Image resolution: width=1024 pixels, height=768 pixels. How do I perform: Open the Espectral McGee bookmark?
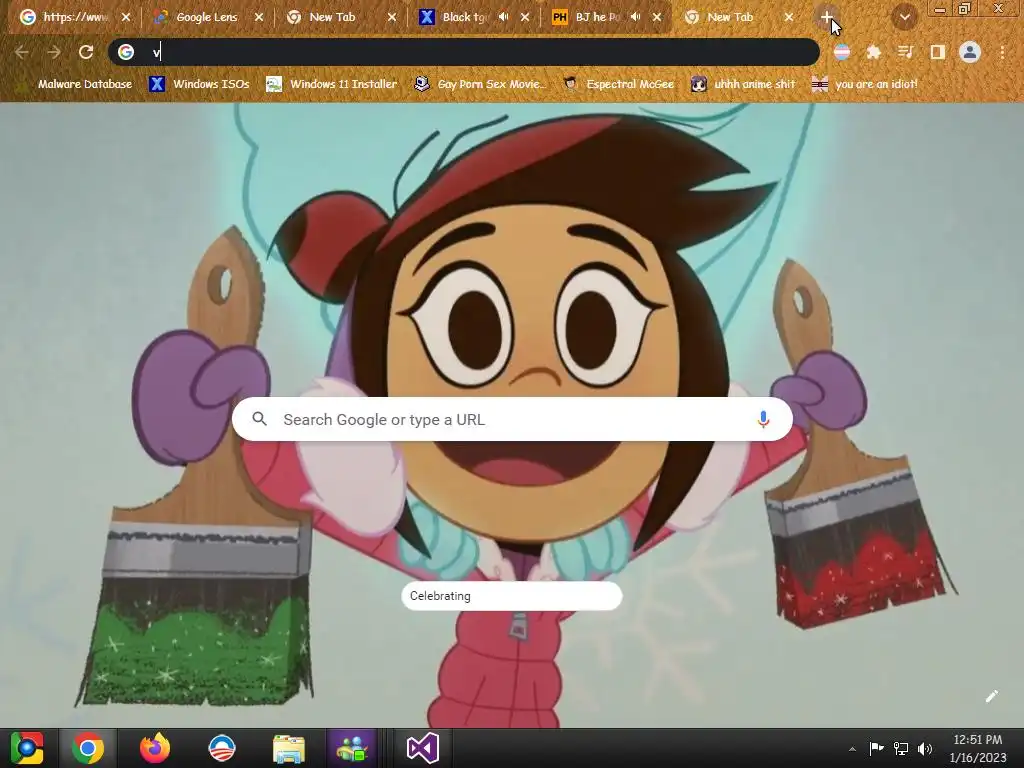click(619, 84)
